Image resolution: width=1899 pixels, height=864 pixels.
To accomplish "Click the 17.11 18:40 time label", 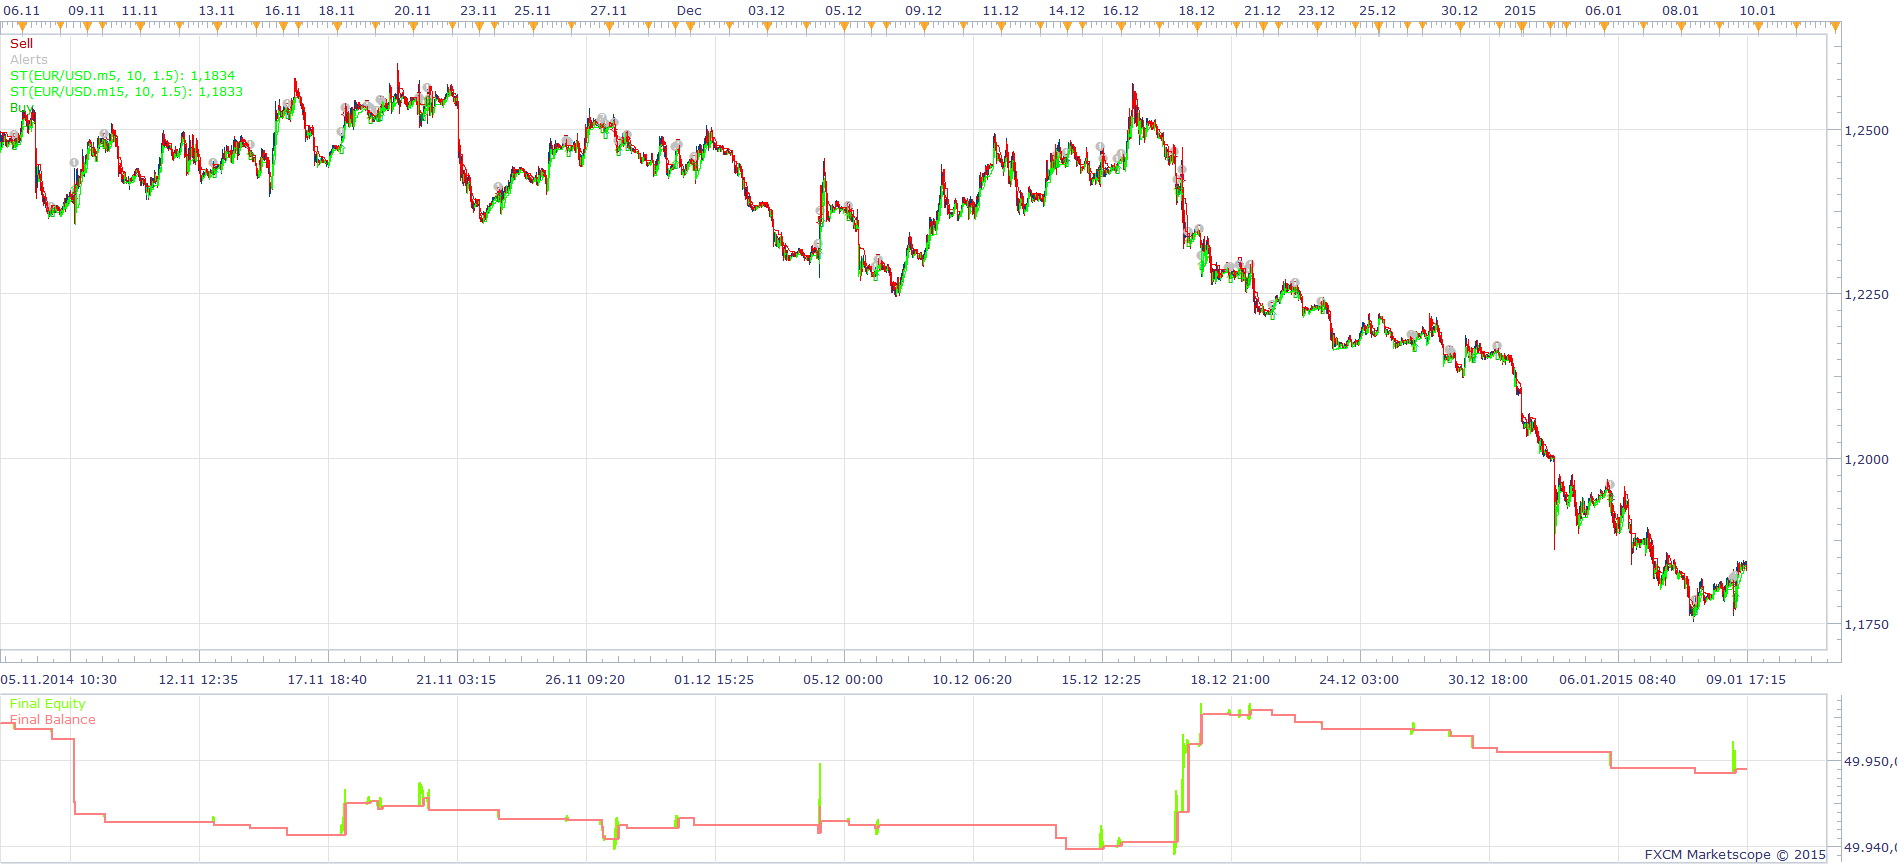I will (x=327, y=680).
